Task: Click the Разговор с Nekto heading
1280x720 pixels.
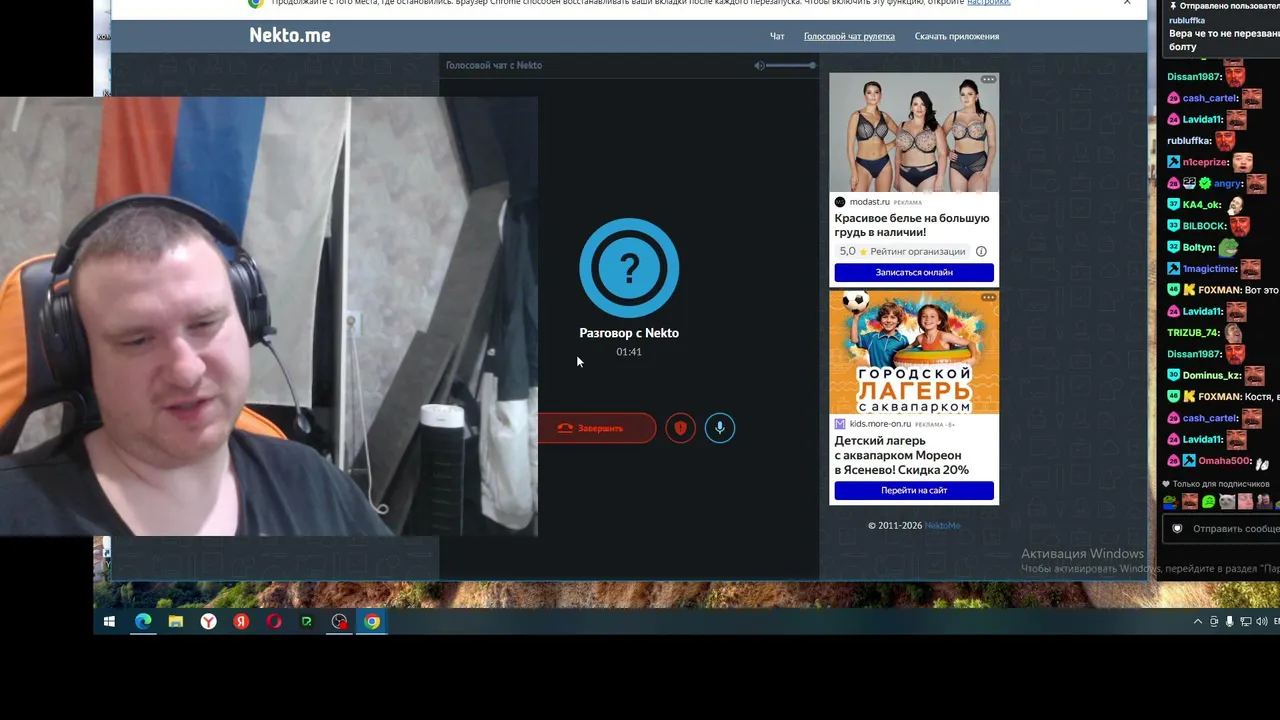Action: tap(629, 333)
